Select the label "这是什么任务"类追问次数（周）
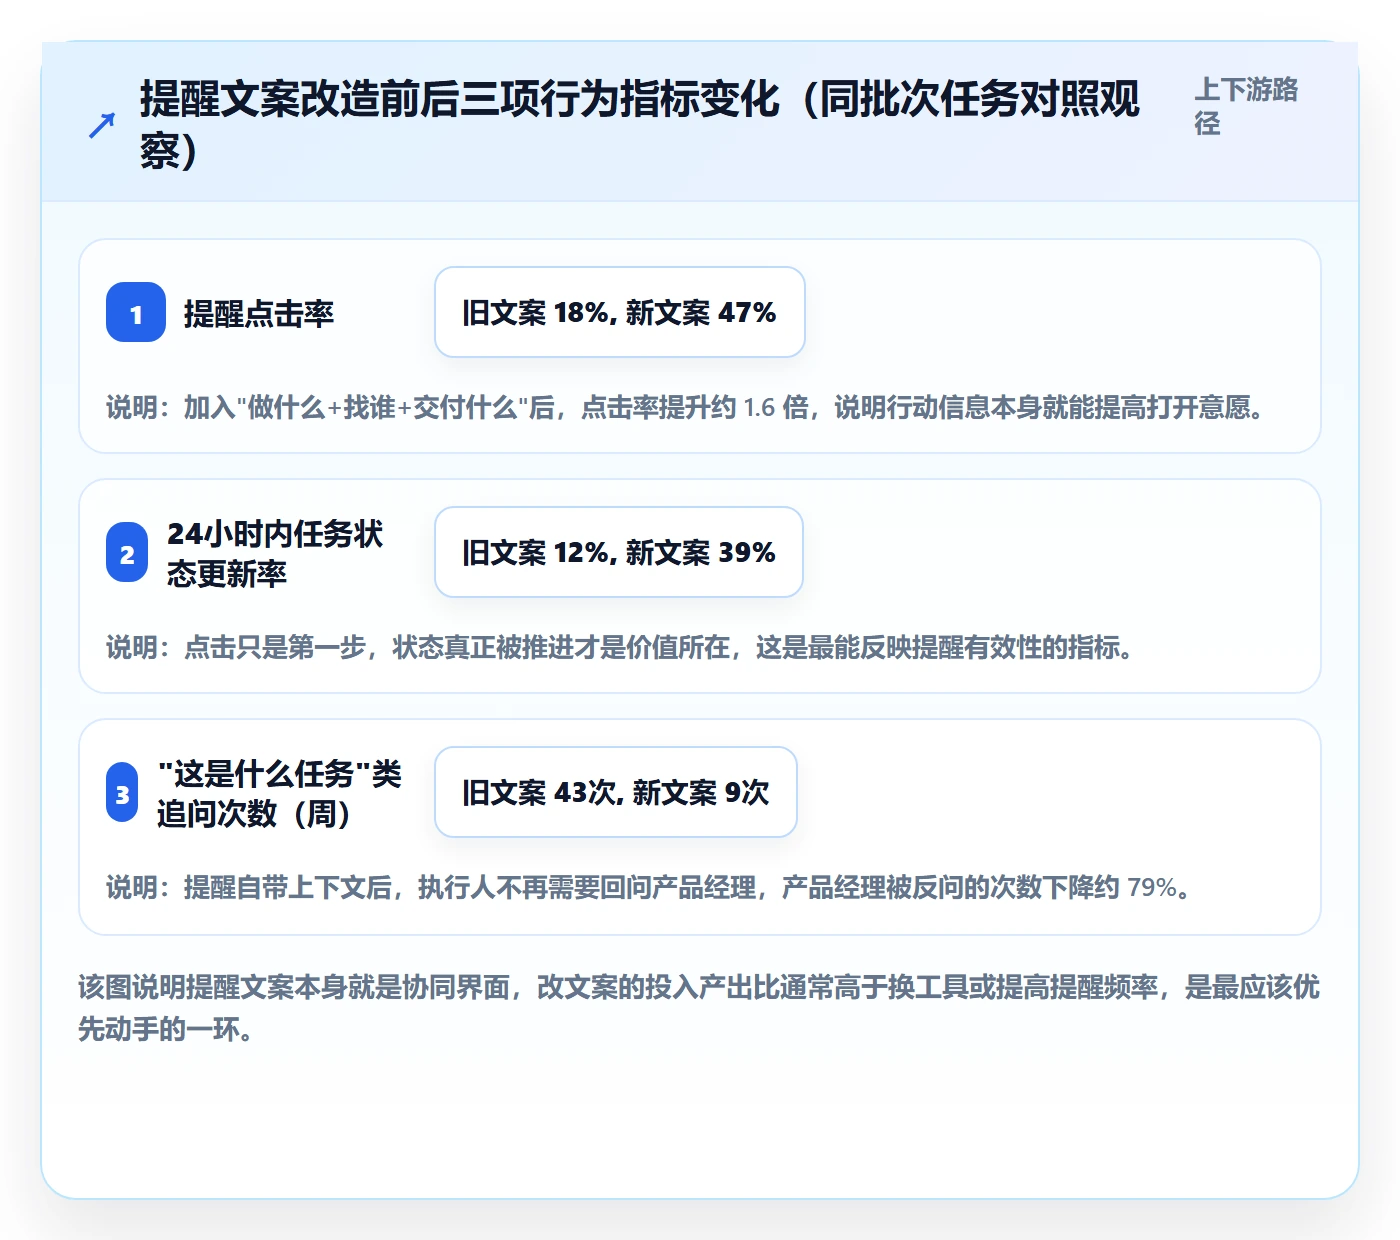The height and width of the screenshot is (1240, 1400). coord(280,793)
